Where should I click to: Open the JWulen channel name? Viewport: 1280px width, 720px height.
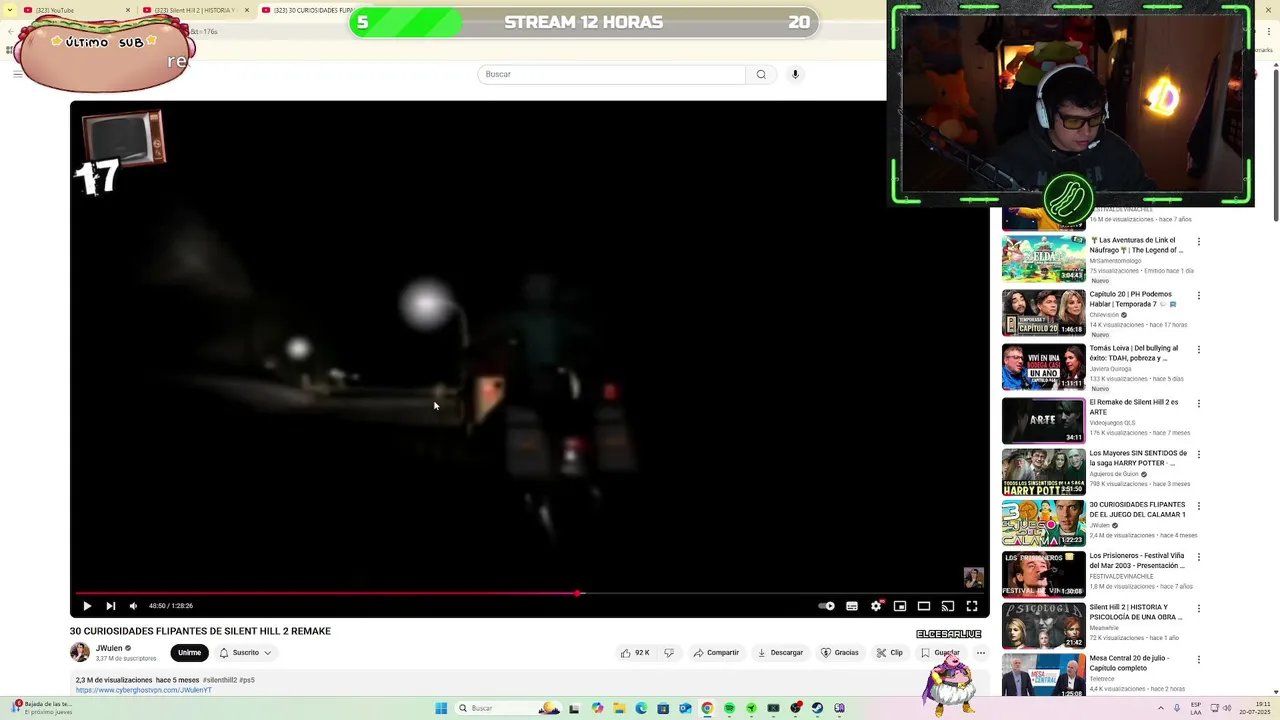click(109, 648)
